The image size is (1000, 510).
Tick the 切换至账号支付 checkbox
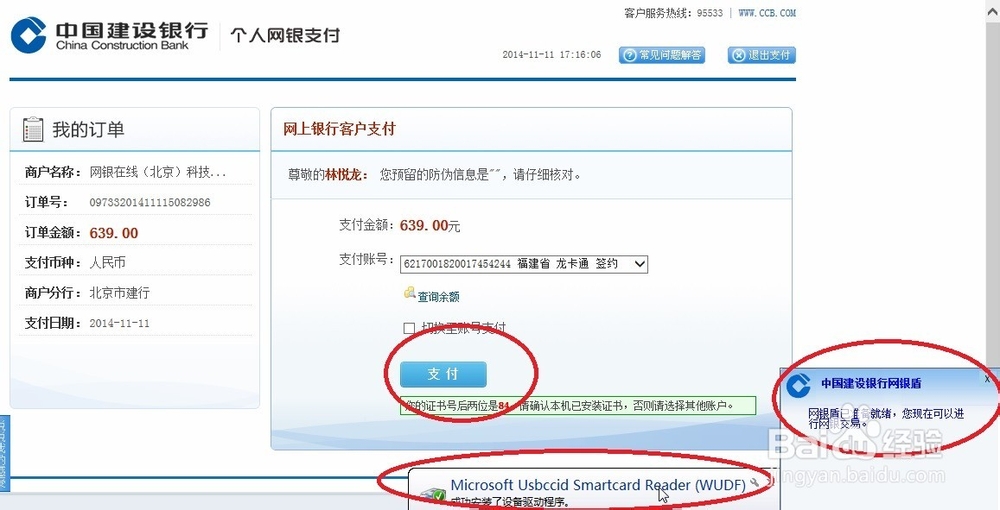click(409, 328)
